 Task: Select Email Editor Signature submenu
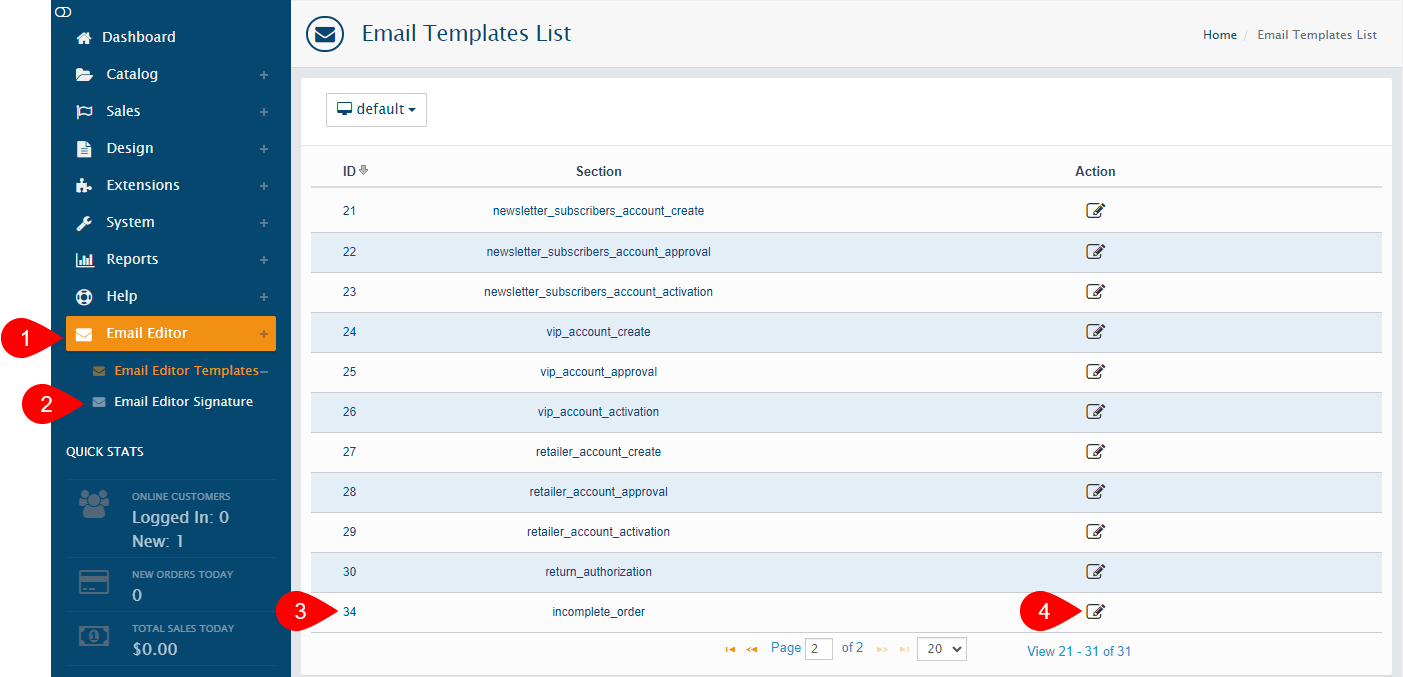[183, 402]
